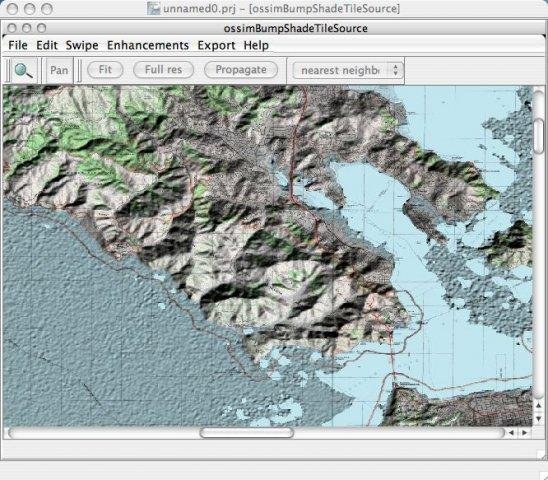Click the Full res button
The image size is (548, 480).
coord(163,70)
